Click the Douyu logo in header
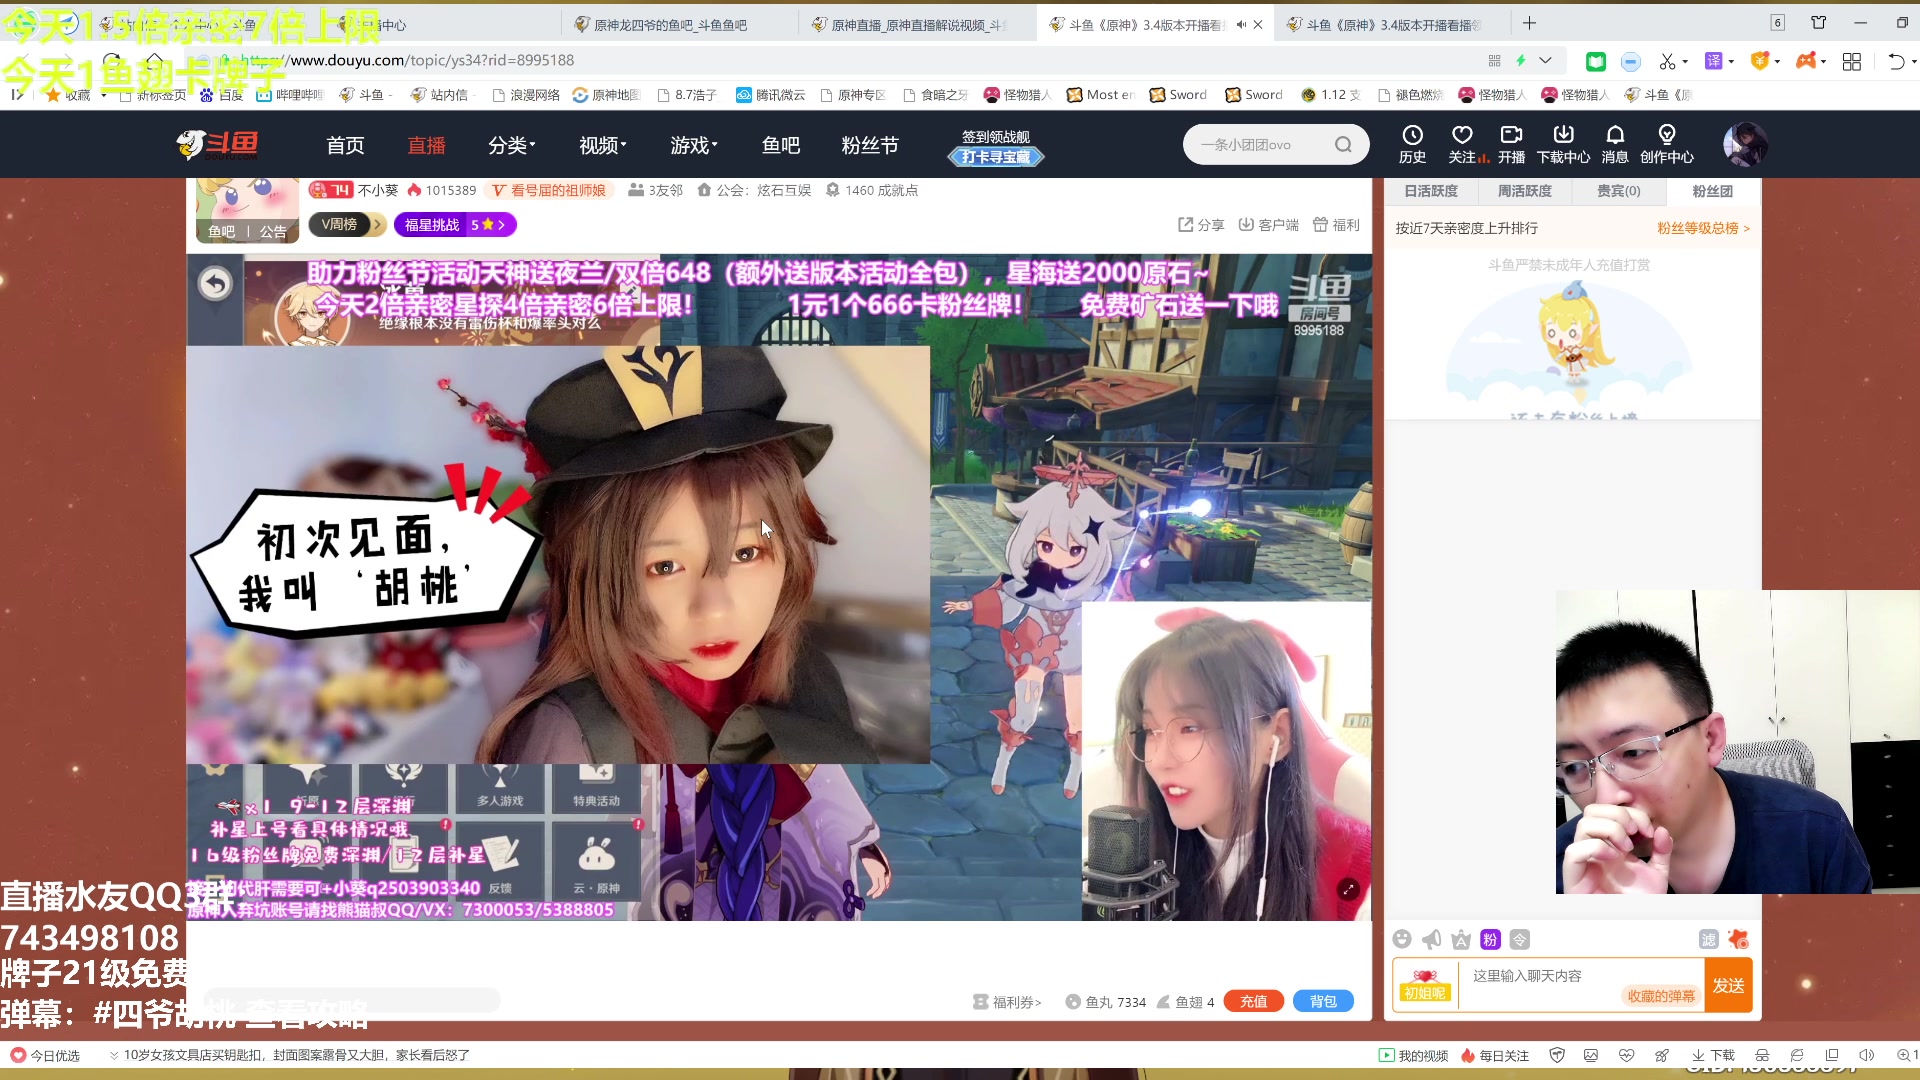This screenshot has width=1920, height=1080. [x=217, y=145]
